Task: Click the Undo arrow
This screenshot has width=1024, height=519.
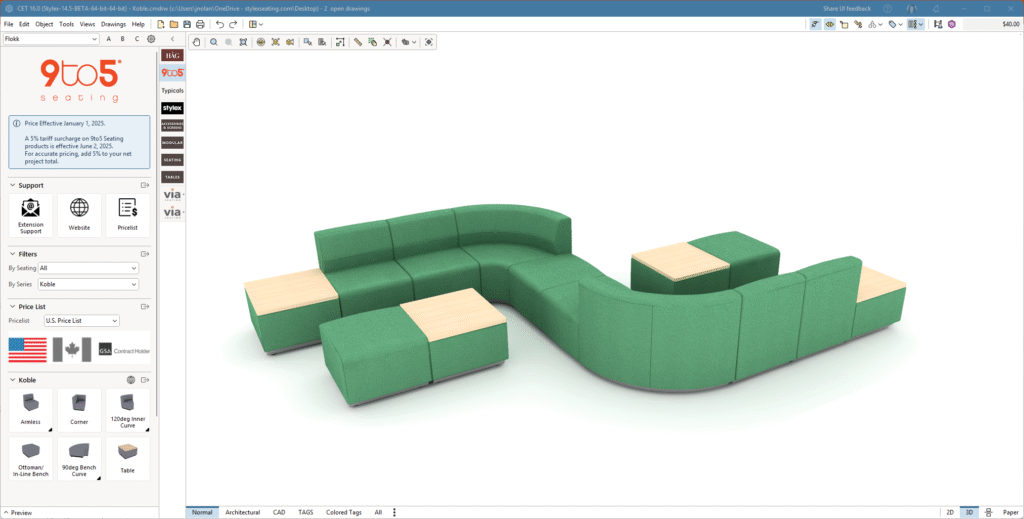Action: tap(220, 24)
